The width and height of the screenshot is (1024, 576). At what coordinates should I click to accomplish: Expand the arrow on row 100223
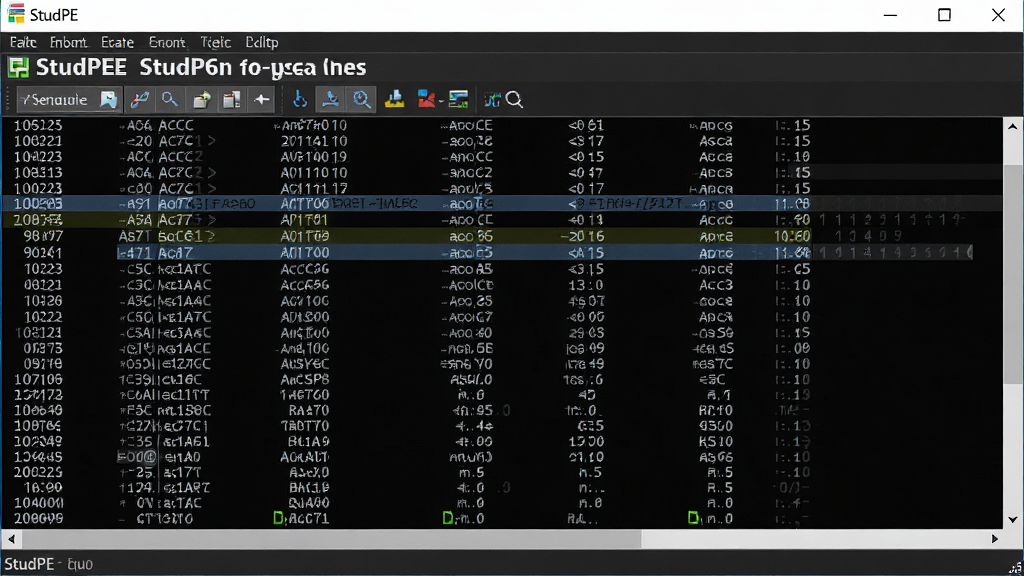212,189
